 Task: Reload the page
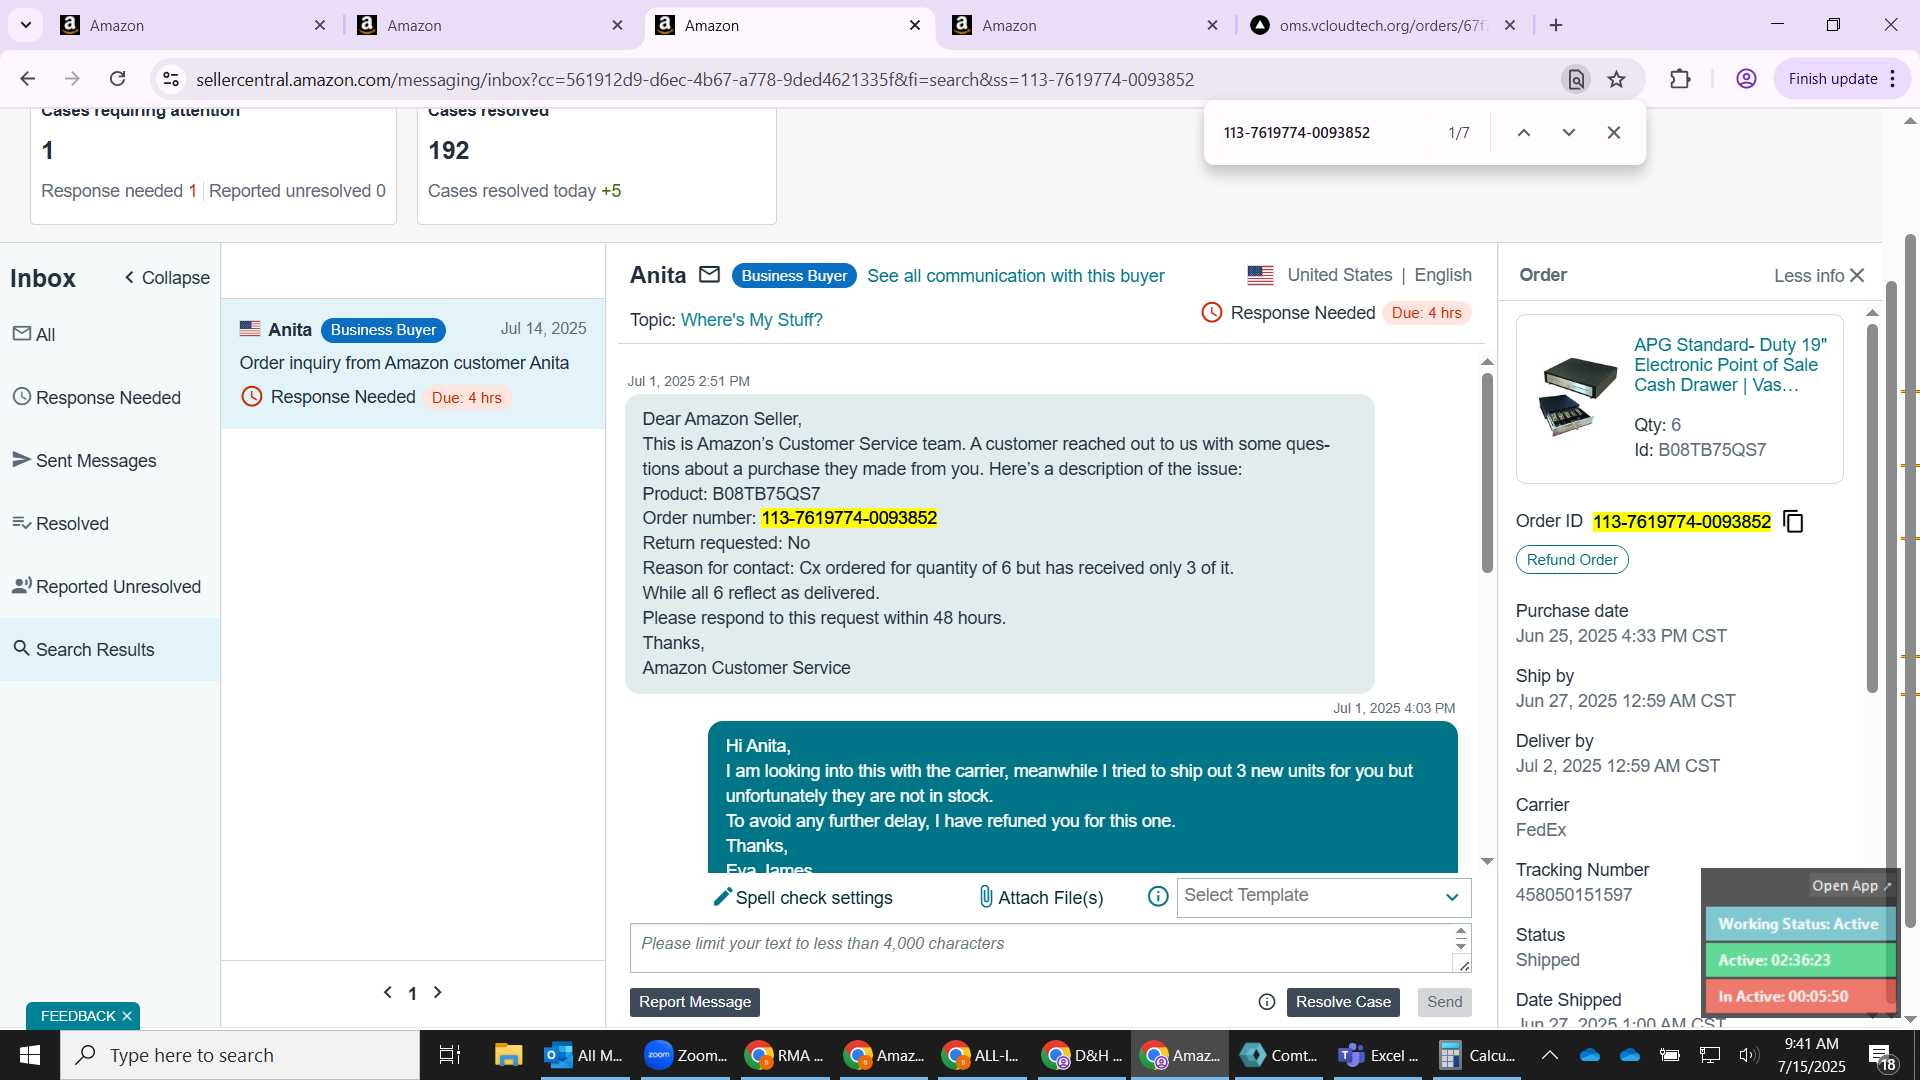[x=117, y=79]
